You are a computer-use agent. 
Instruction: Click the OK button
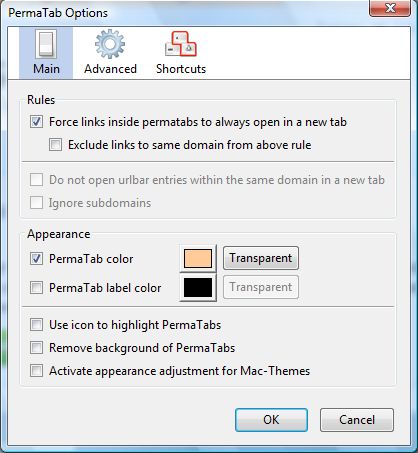pos(271,420)
